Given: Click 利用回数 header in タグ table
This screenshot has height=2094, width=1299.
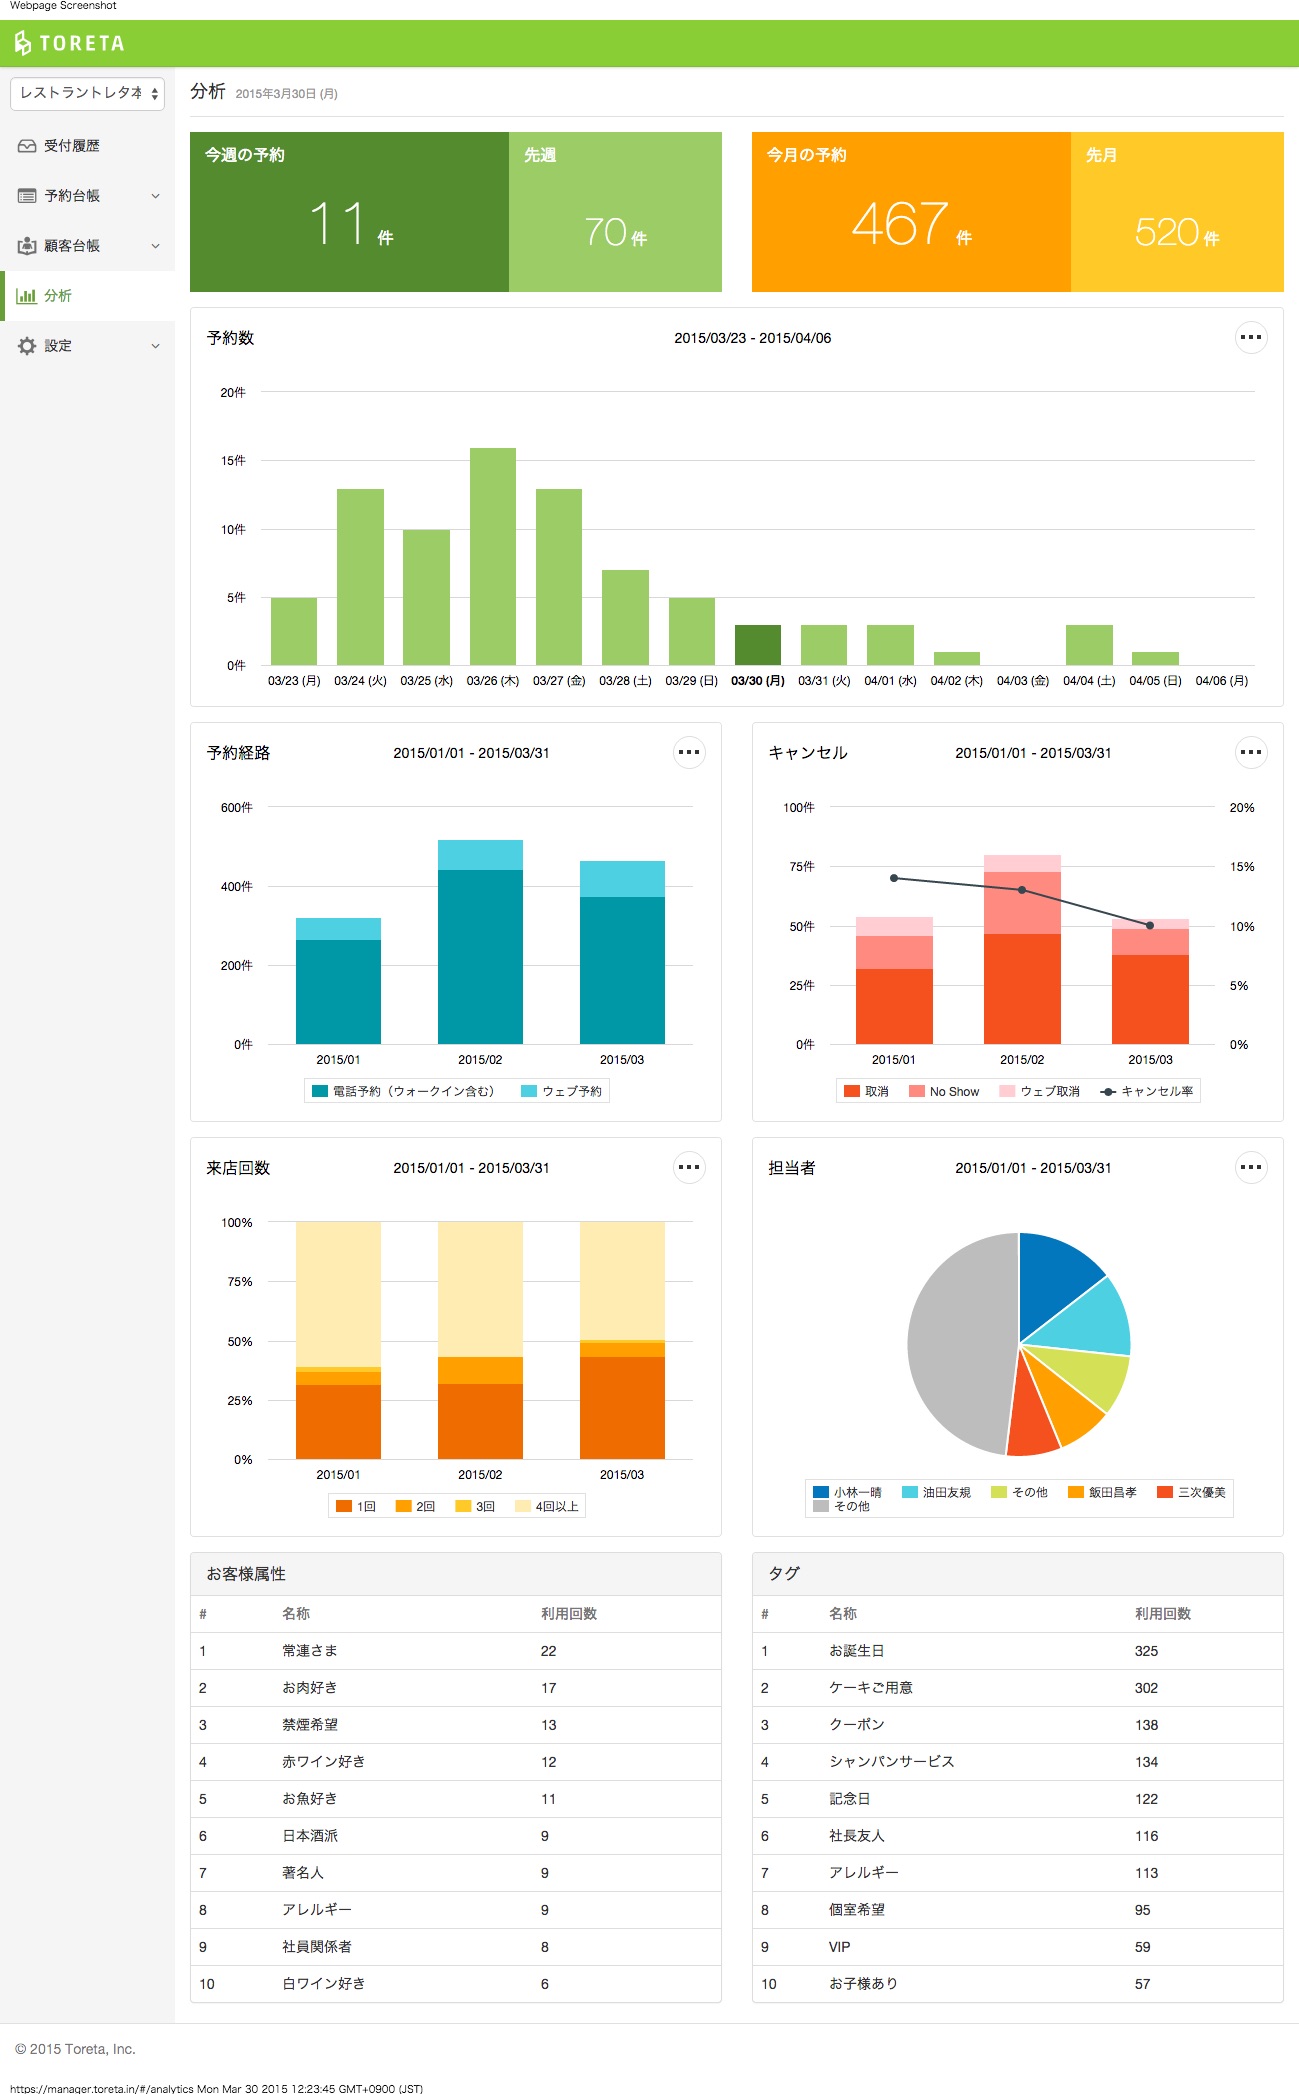Looking at the screenshot, I should pos(1163,1614).
